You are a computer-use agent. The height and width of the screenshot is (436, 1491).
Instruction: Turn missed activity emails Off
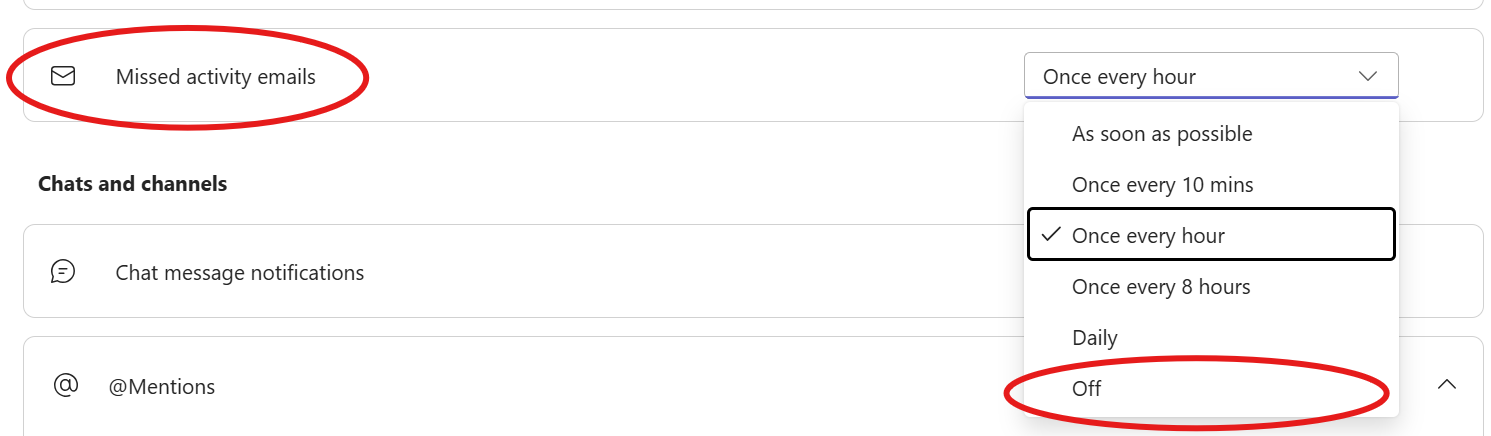pos(1086,389)
